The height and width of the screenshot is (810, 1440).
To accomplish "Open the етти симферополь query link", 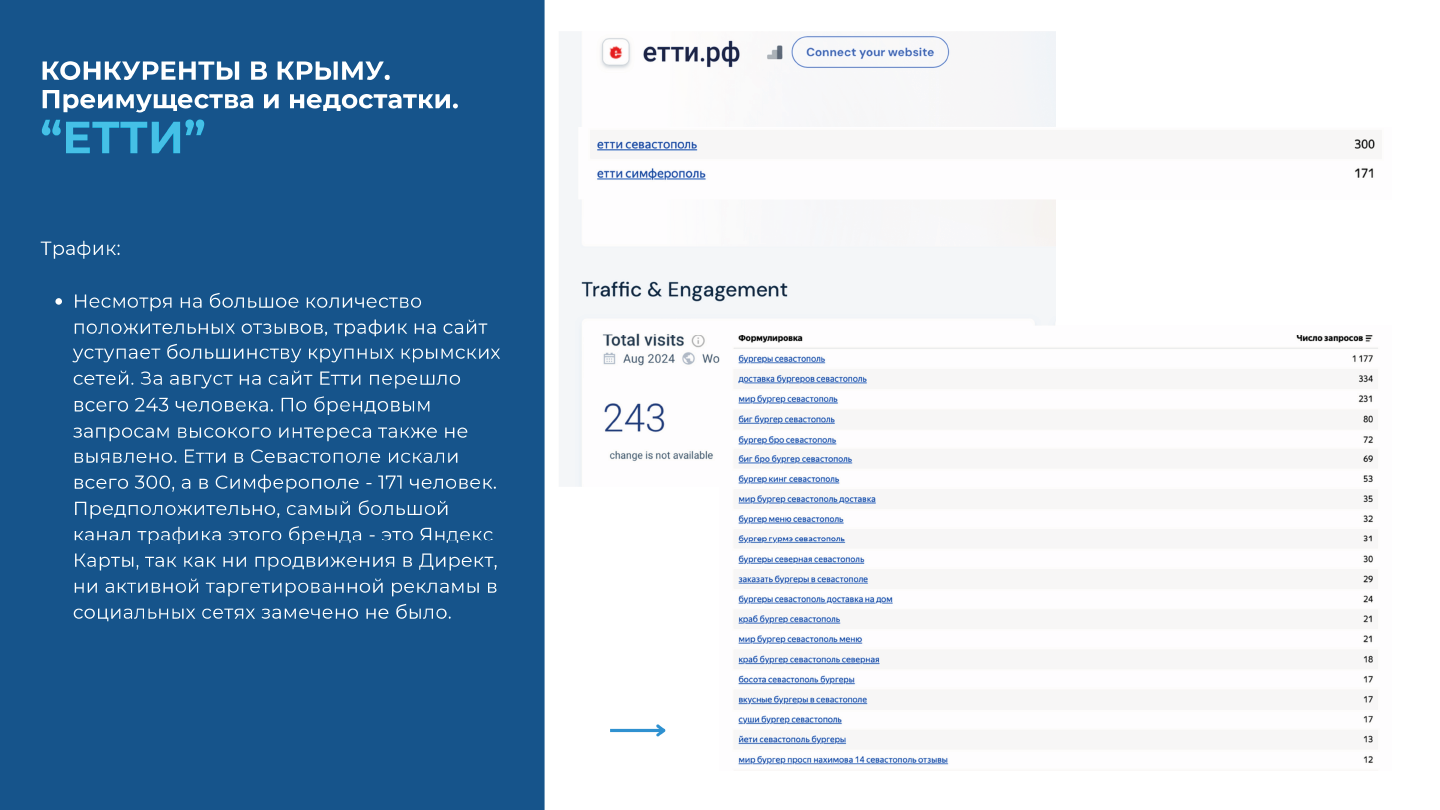I will [x=650, y=174].
